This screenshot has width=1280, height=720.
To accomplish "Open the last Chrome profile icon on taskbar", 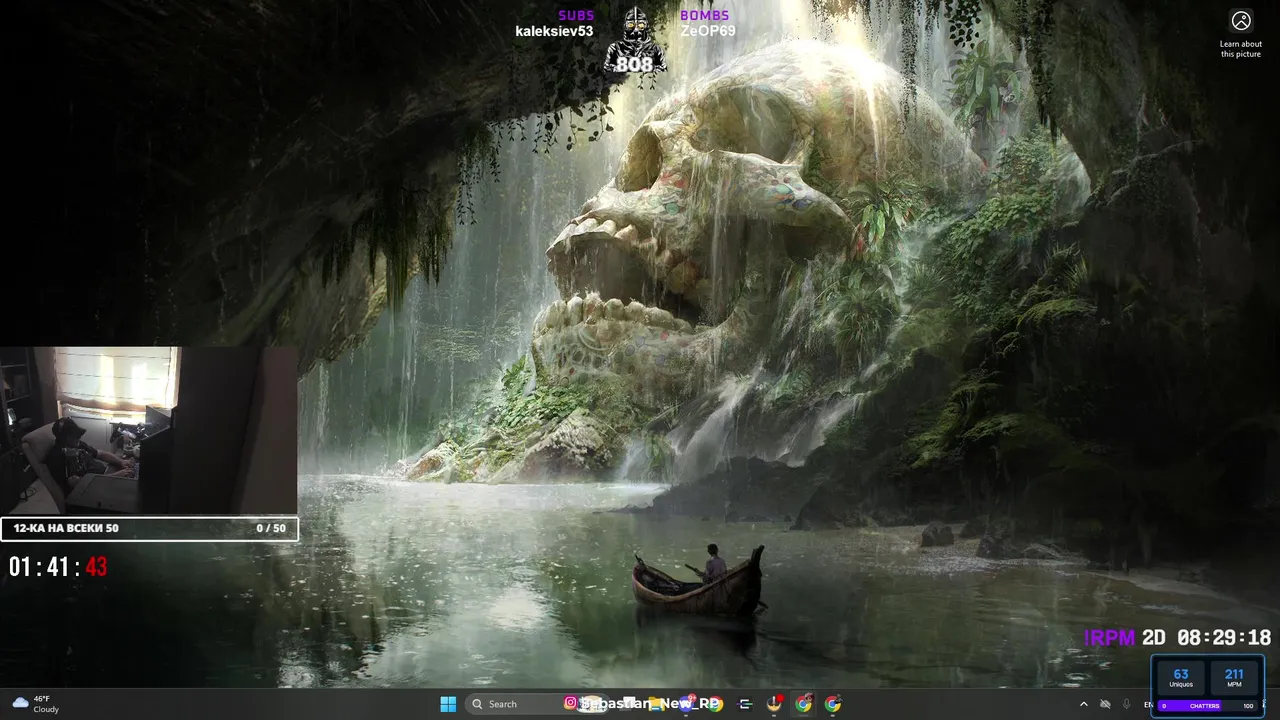I will point(833,704).
